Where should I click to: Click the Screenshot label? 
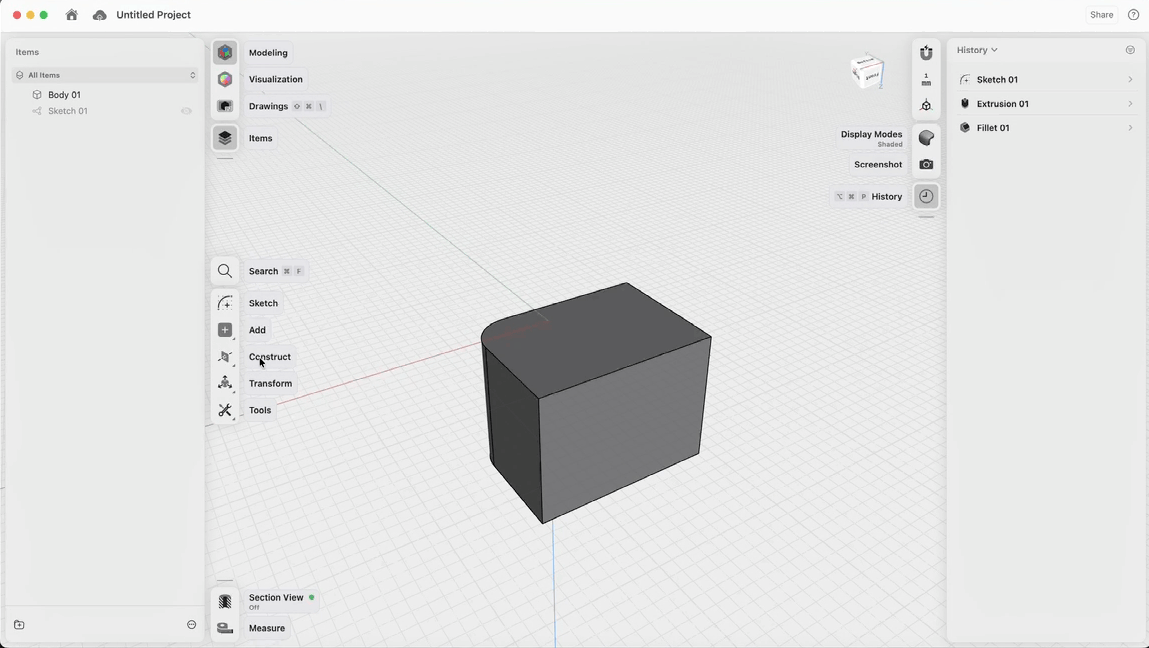(878, 164)
